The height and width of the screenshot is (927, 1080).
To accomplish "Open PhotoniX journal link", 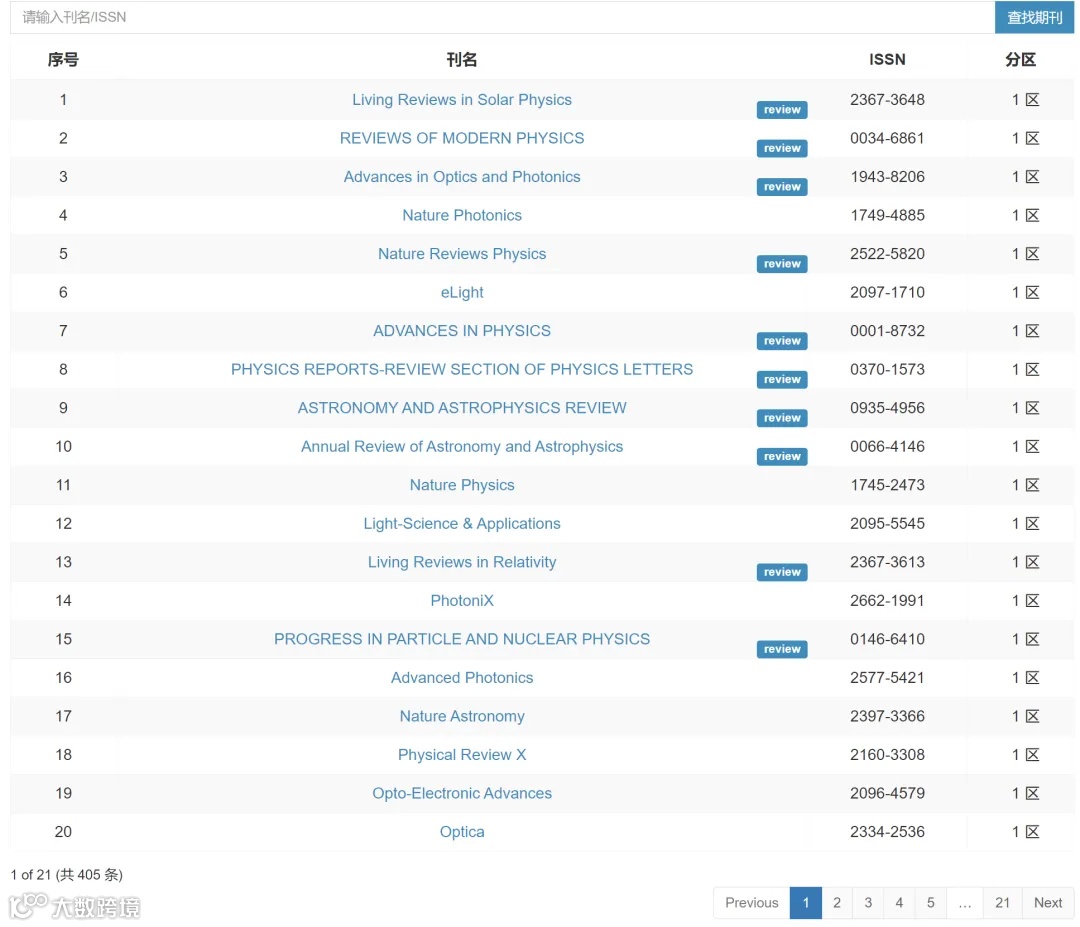I will click(461, 601).
